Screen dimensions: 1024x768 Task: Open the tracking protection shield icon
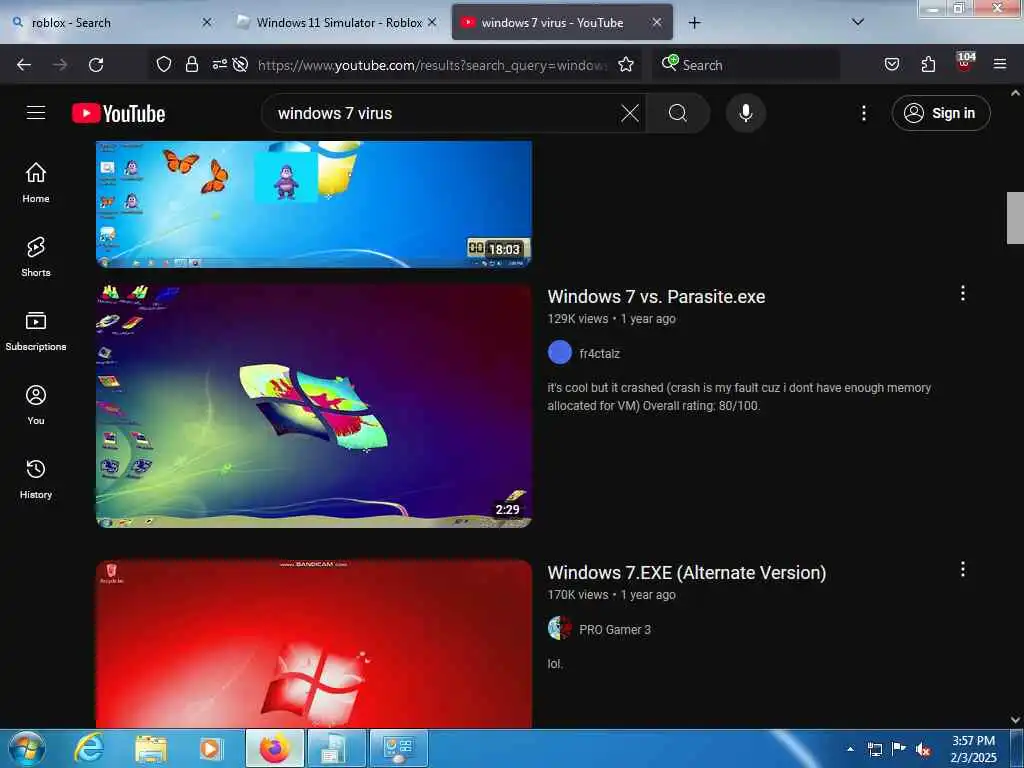click(x=164, y=64)
